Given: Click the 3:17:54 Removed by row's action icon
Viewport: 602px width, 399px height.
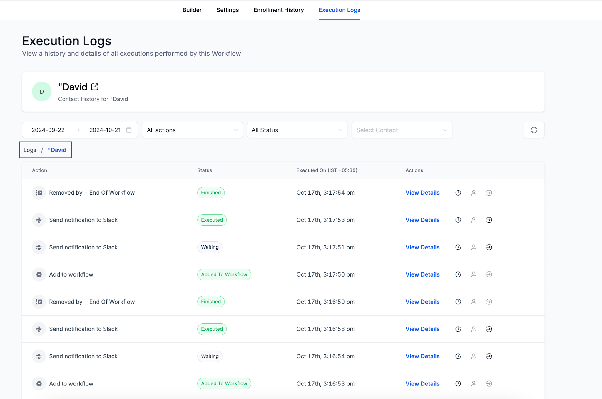Looking at the screenshot, I should point(39,193).
